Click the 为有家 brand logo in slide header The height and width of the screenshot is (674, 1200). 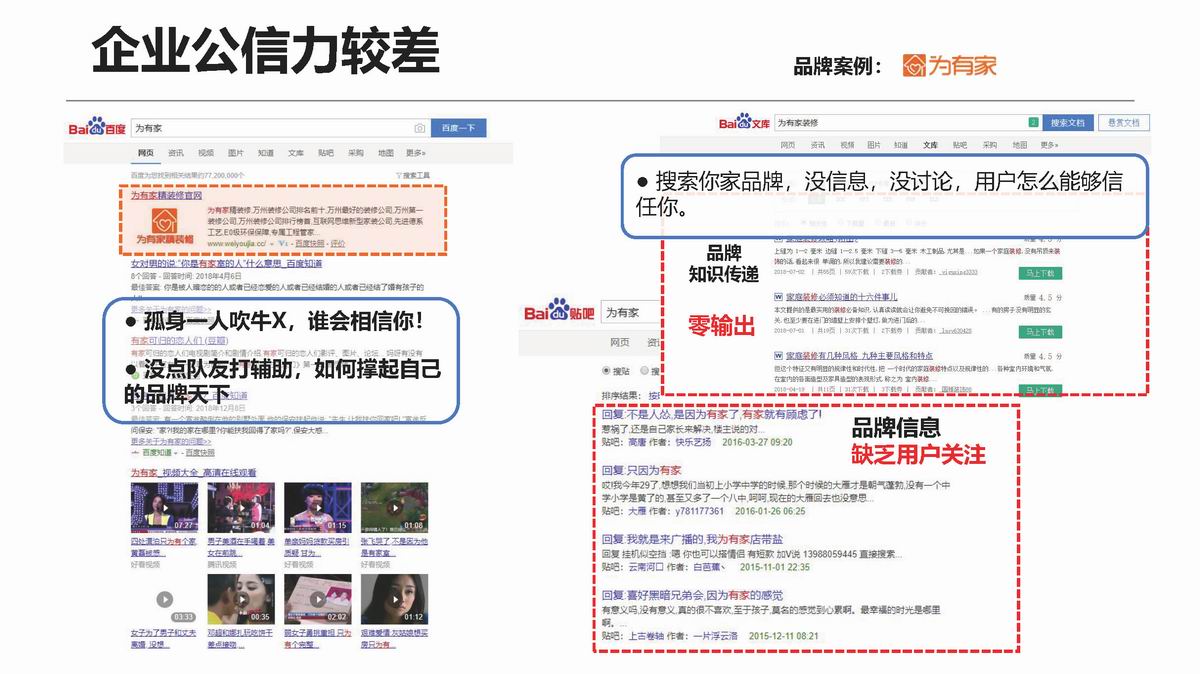pyautogui.click(x=949, y=66)
